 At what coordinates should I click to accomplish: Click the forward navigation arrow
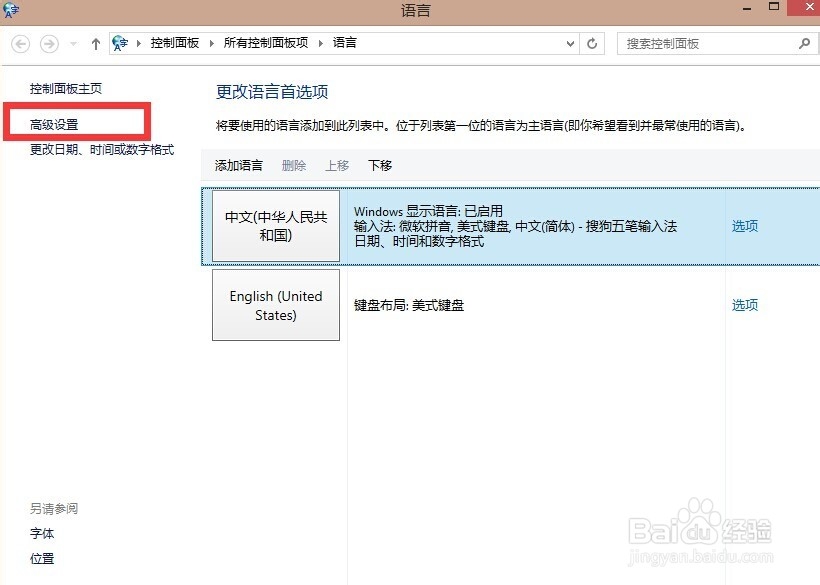[x=48, y=43]
